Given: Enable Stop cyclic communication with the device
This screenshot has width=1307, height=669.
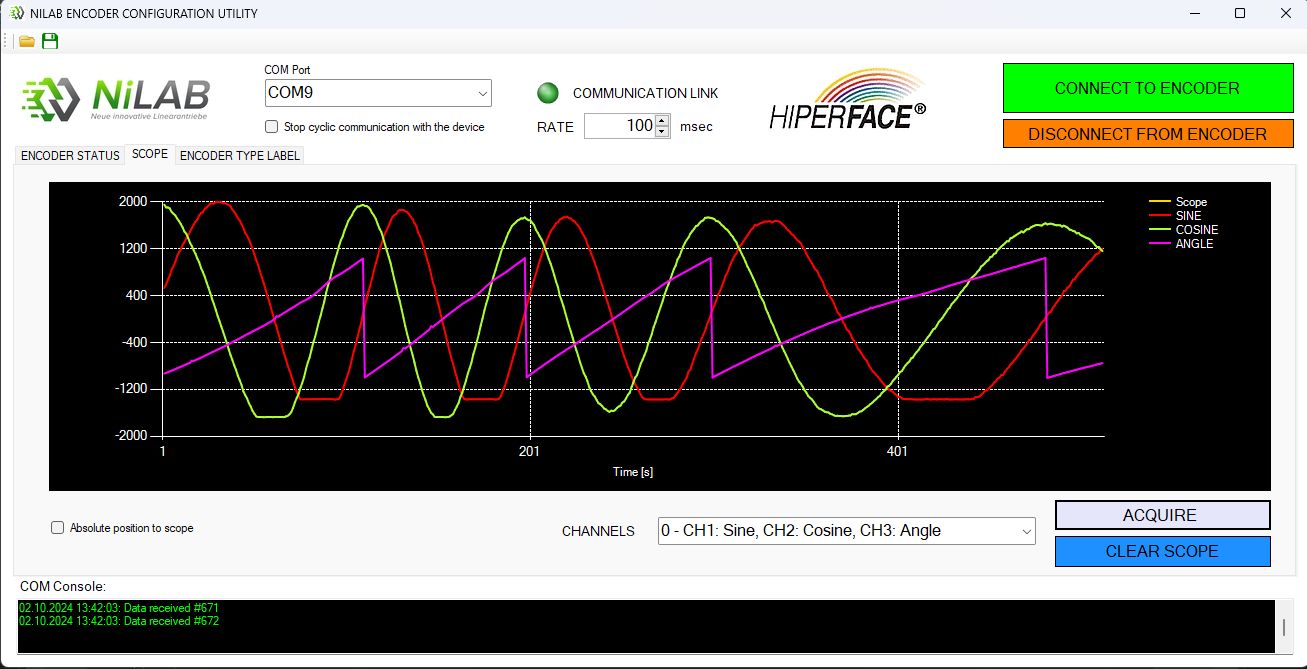Looking at the screenshot, I should (x=270, y=127).
